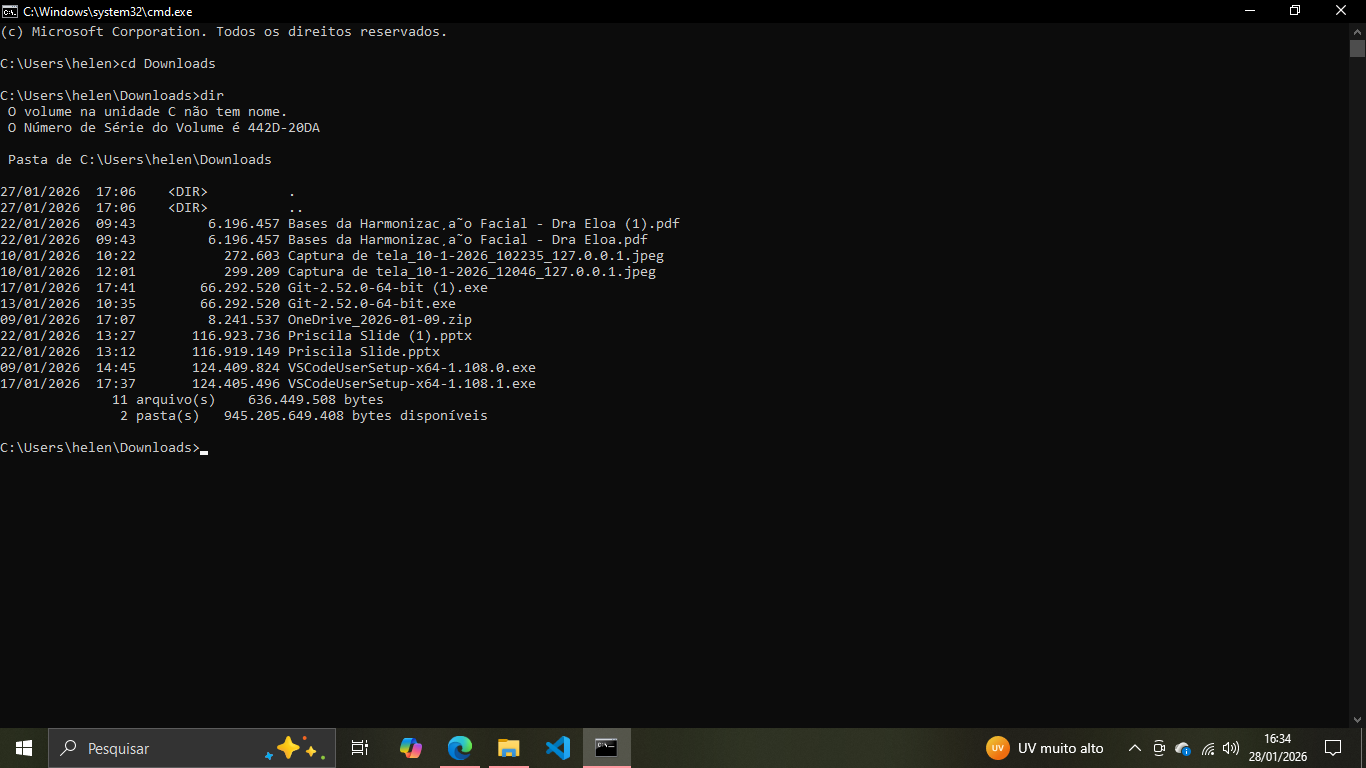Minimize the cmd.exe window

(1249, 11)
